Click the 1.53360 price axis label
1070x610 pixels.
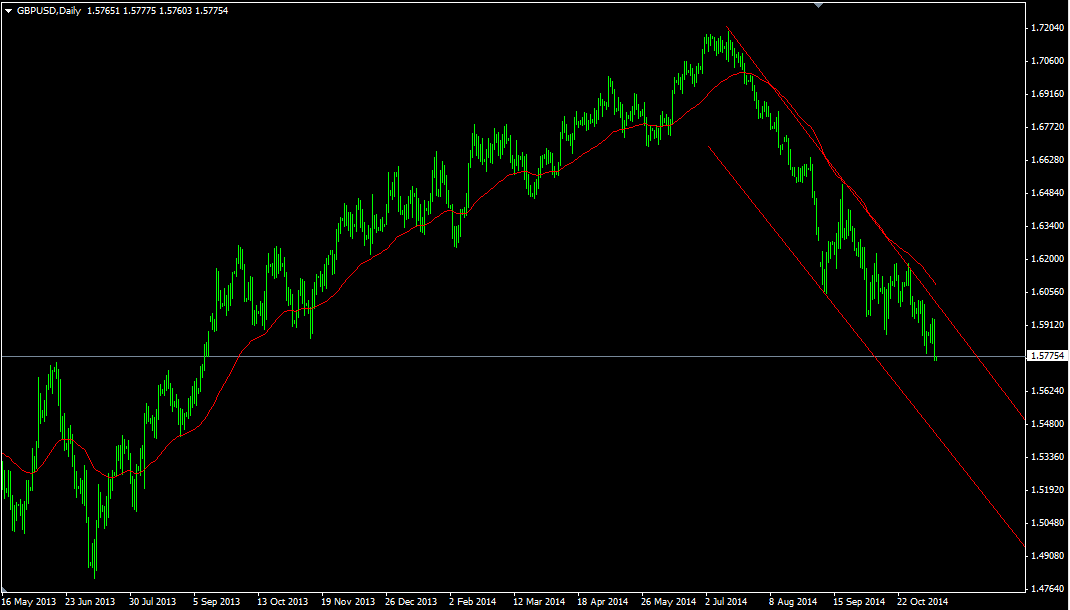pyautogui.click(x=1047, y=456)
